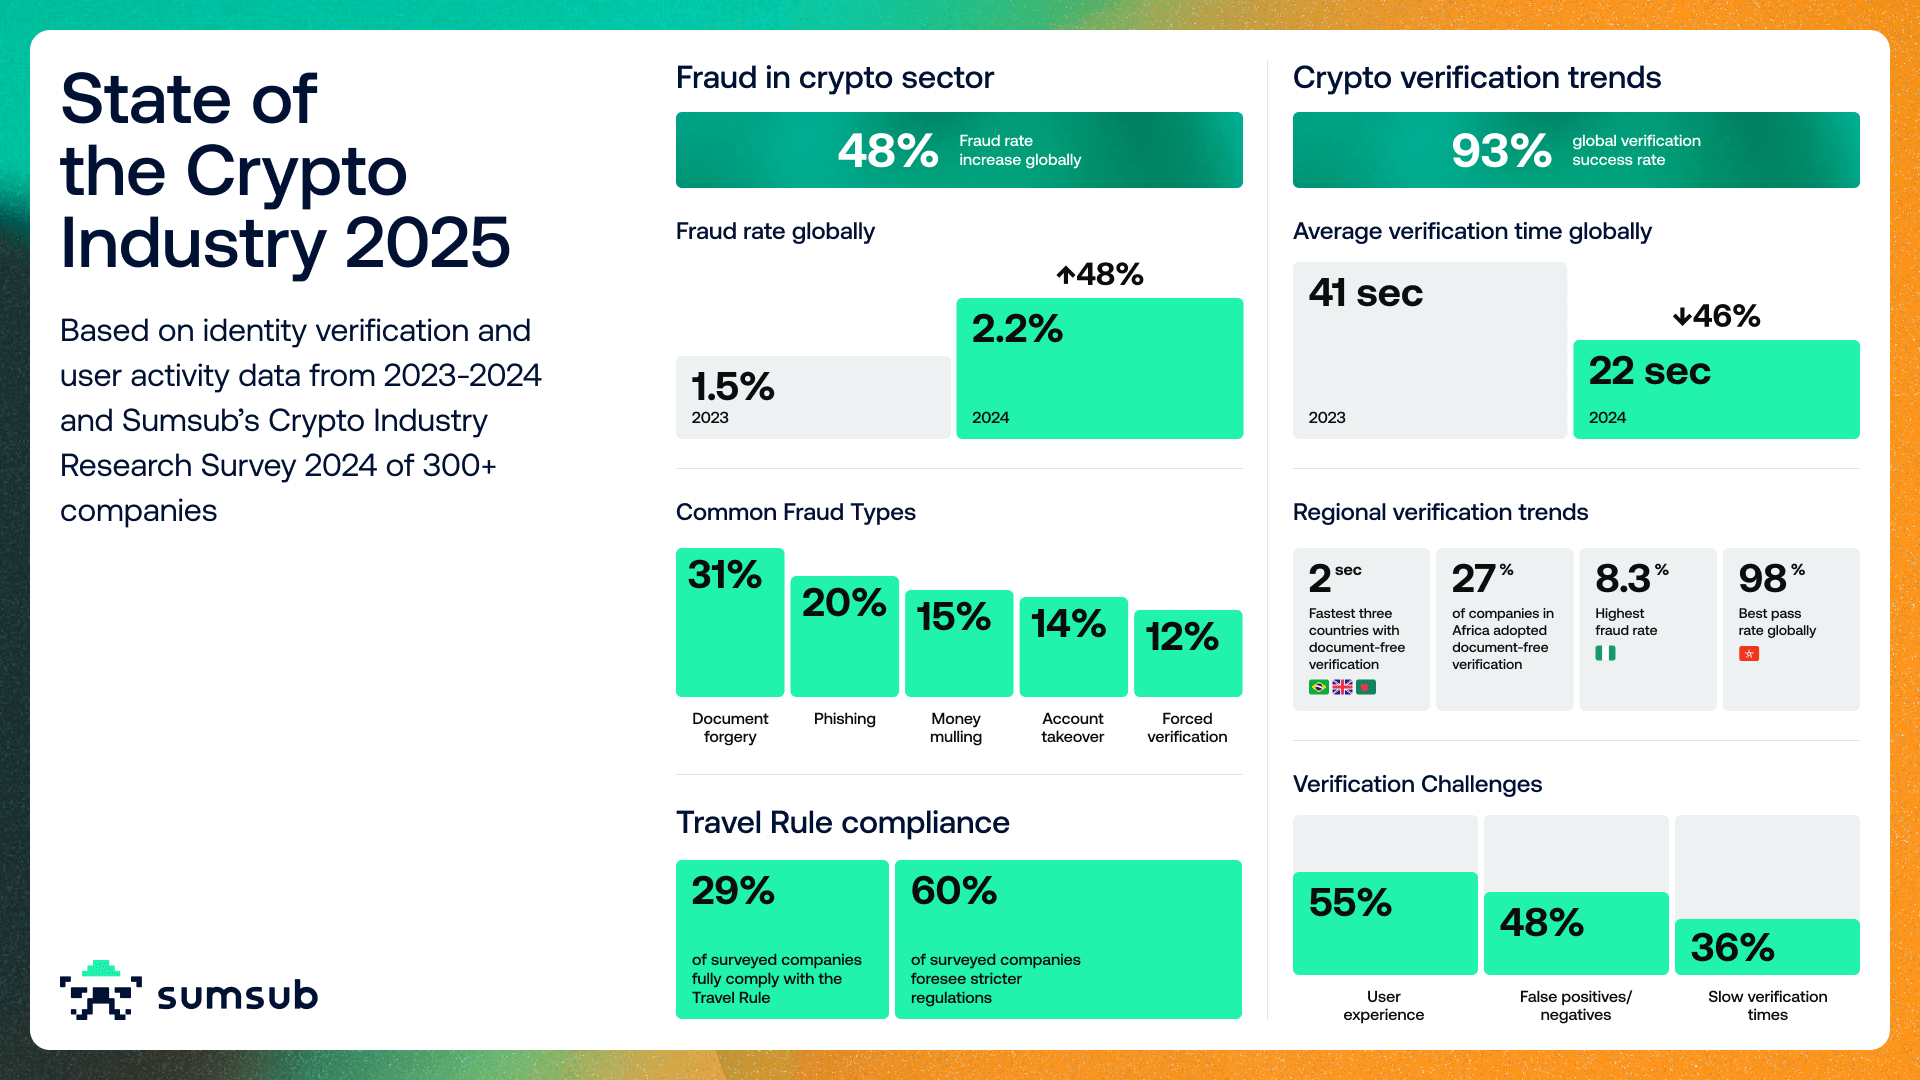This screenshot has height=1080, width=1920.
Task: Select the 31% Document forgery bar
Action: click(x=730, y=622)
